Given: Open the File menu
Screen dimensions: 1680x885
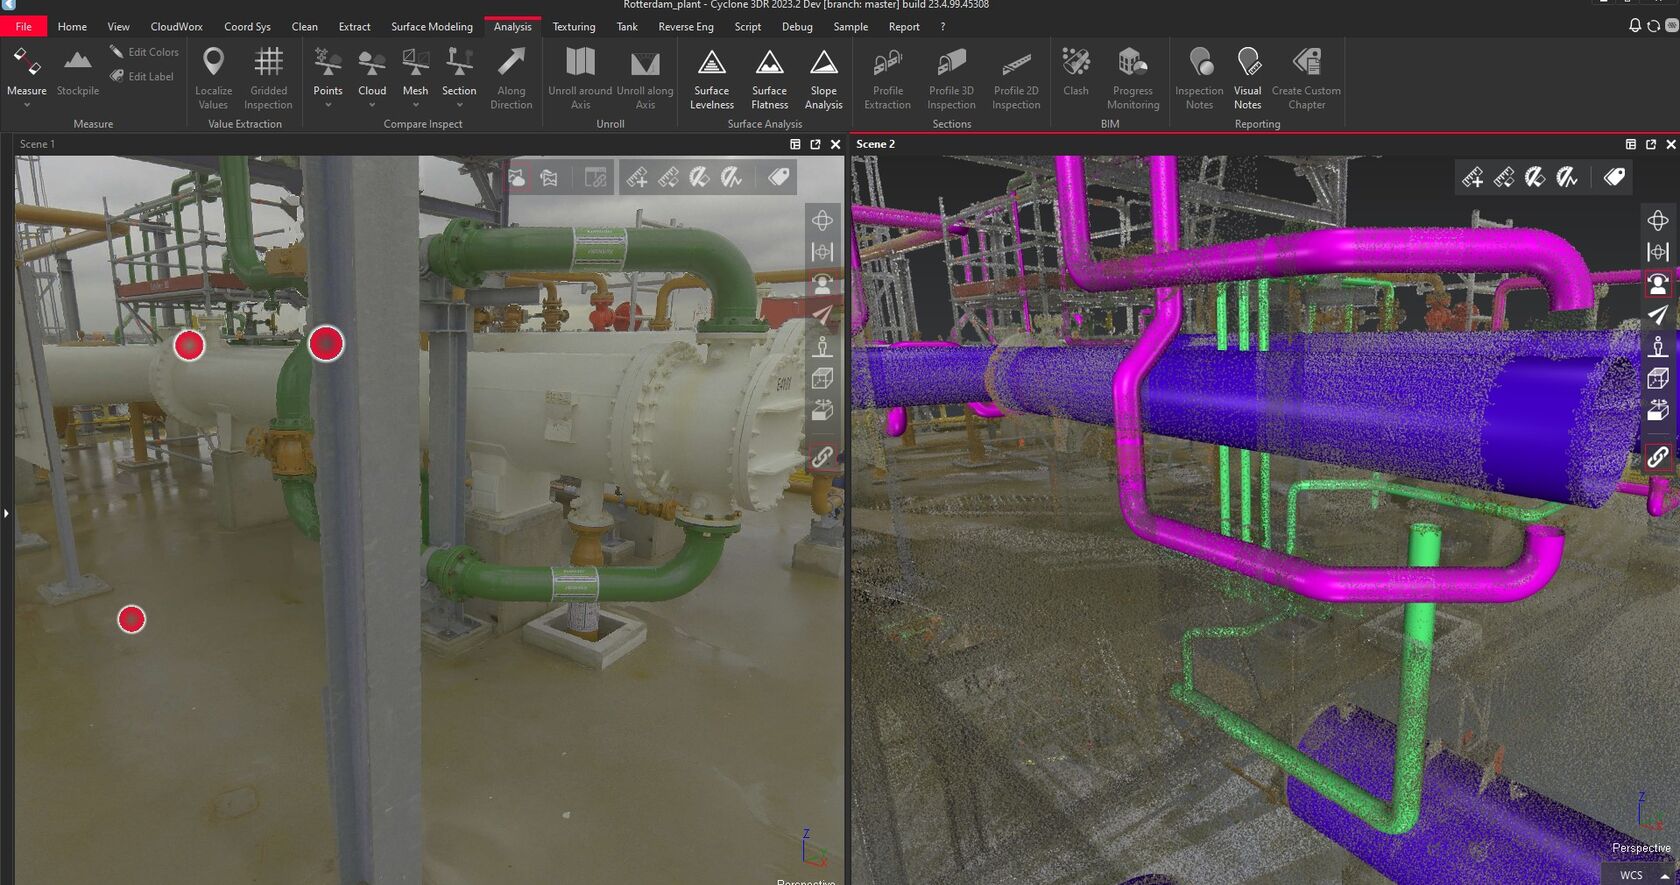Looking at the screenshot, I should (x=24, y=27).
